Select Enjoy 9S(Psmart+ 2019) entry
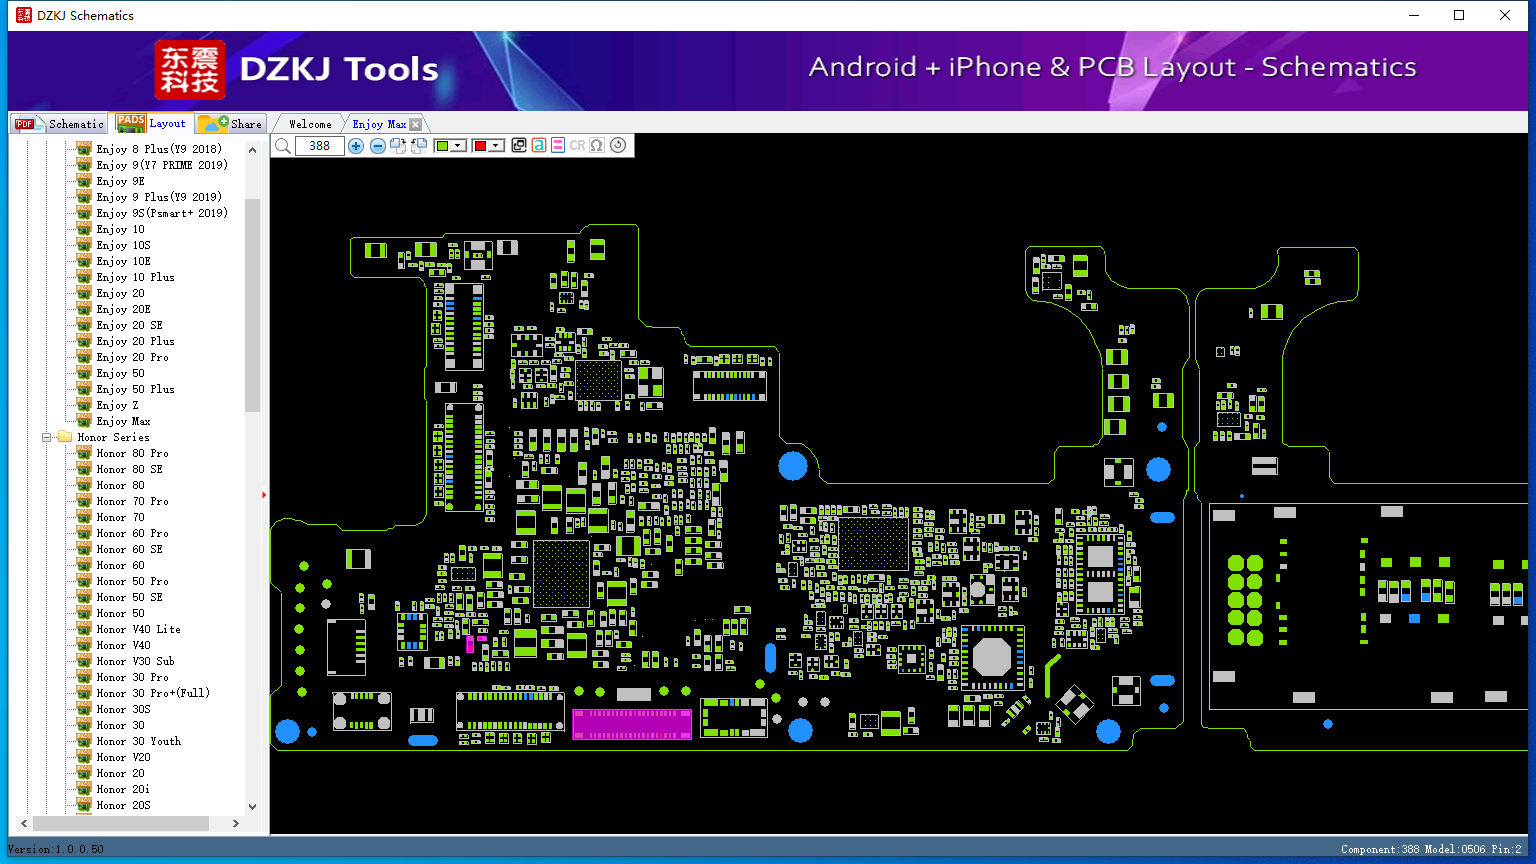This screenshot has height=864, width=1536. click(162, 213)
